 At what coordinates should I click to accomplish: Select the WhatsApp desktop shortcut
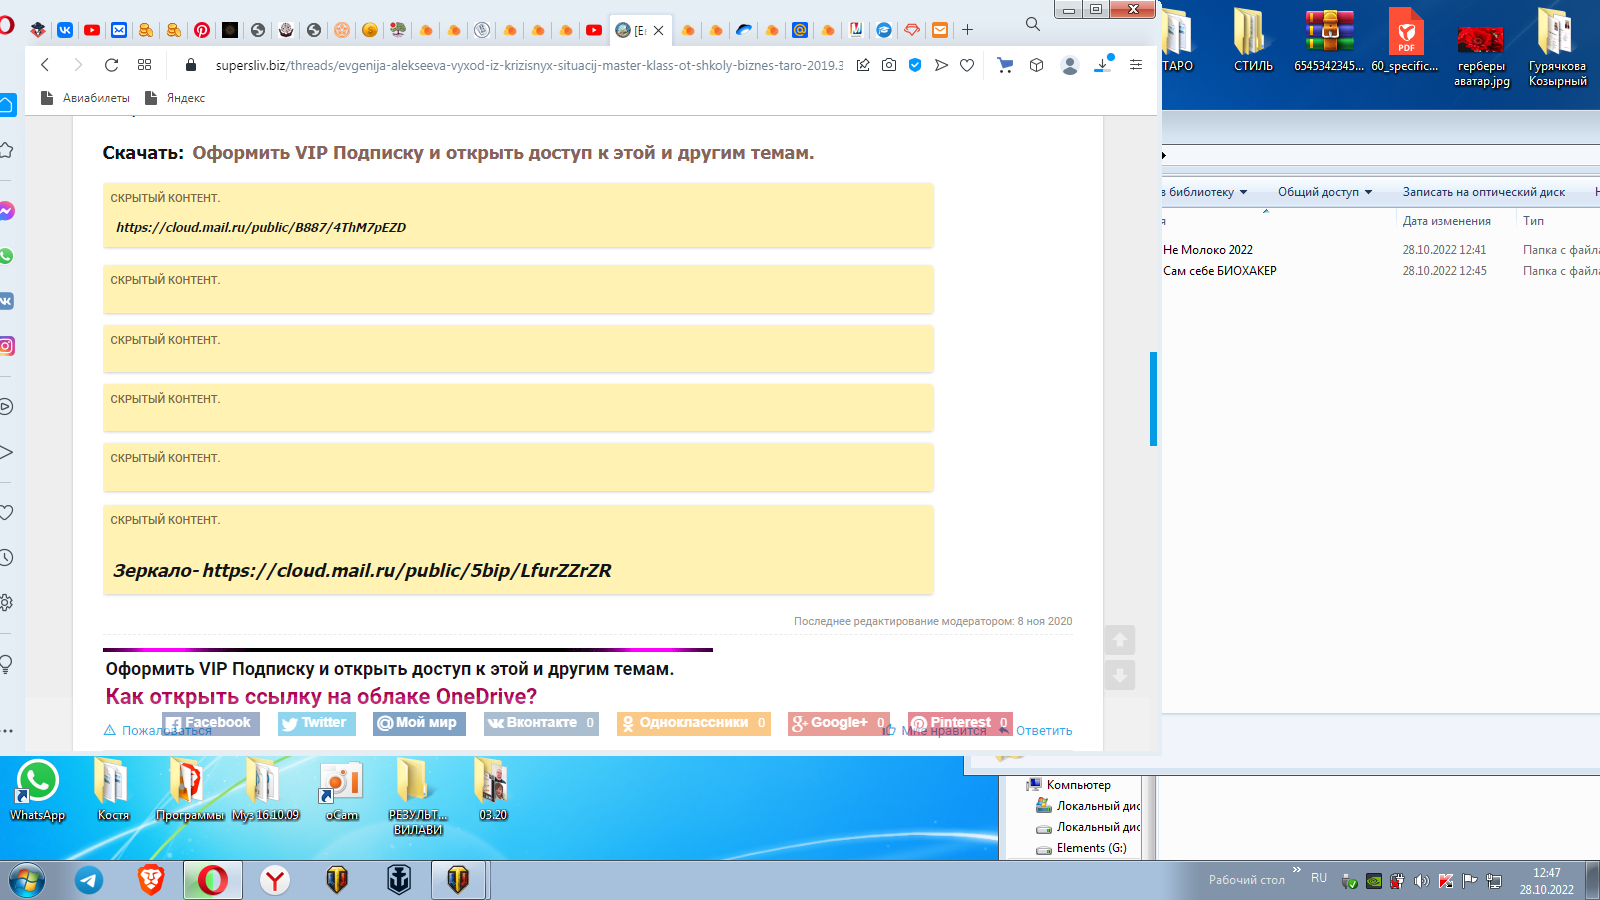[x=38, y=791]
